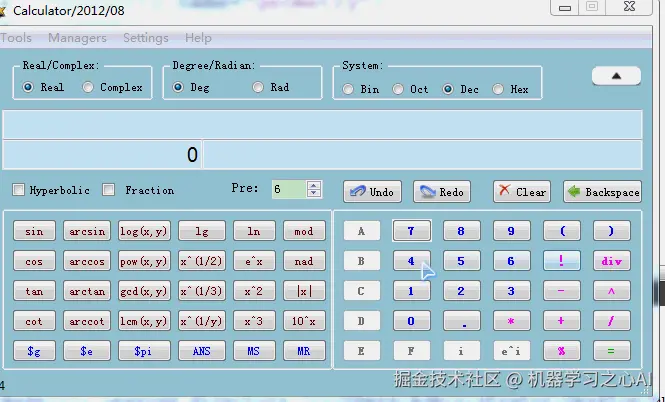Decrease precision with Pre spinner down arrow
This screenshot has height=402, width=665.
[x=314, y=193]
